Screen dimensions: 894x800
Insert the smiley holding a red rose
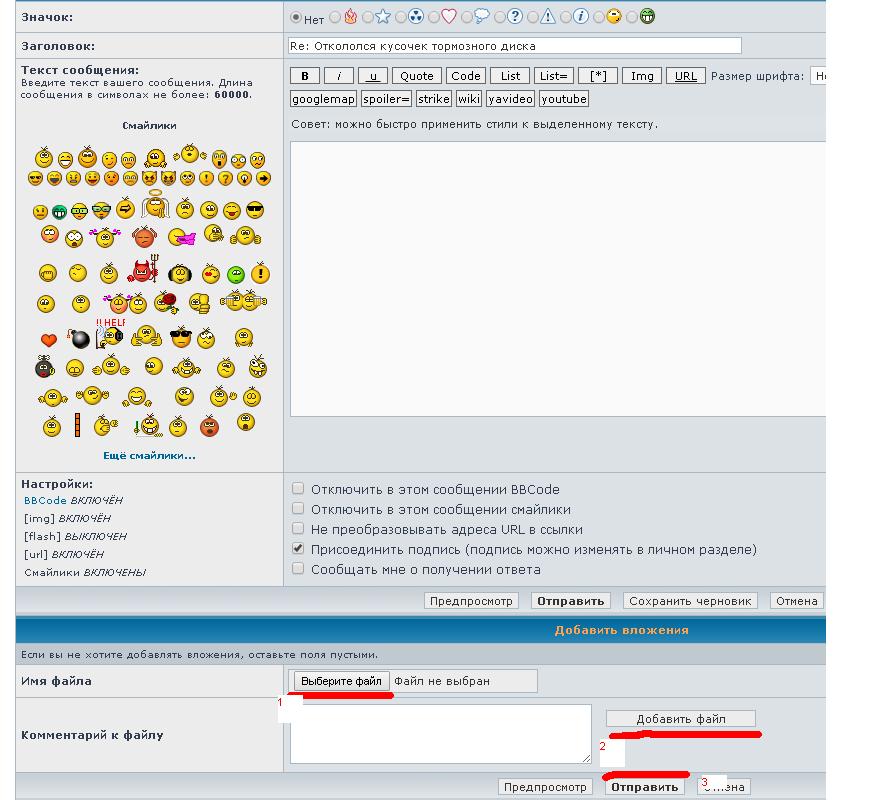click(x=169, y=302)
